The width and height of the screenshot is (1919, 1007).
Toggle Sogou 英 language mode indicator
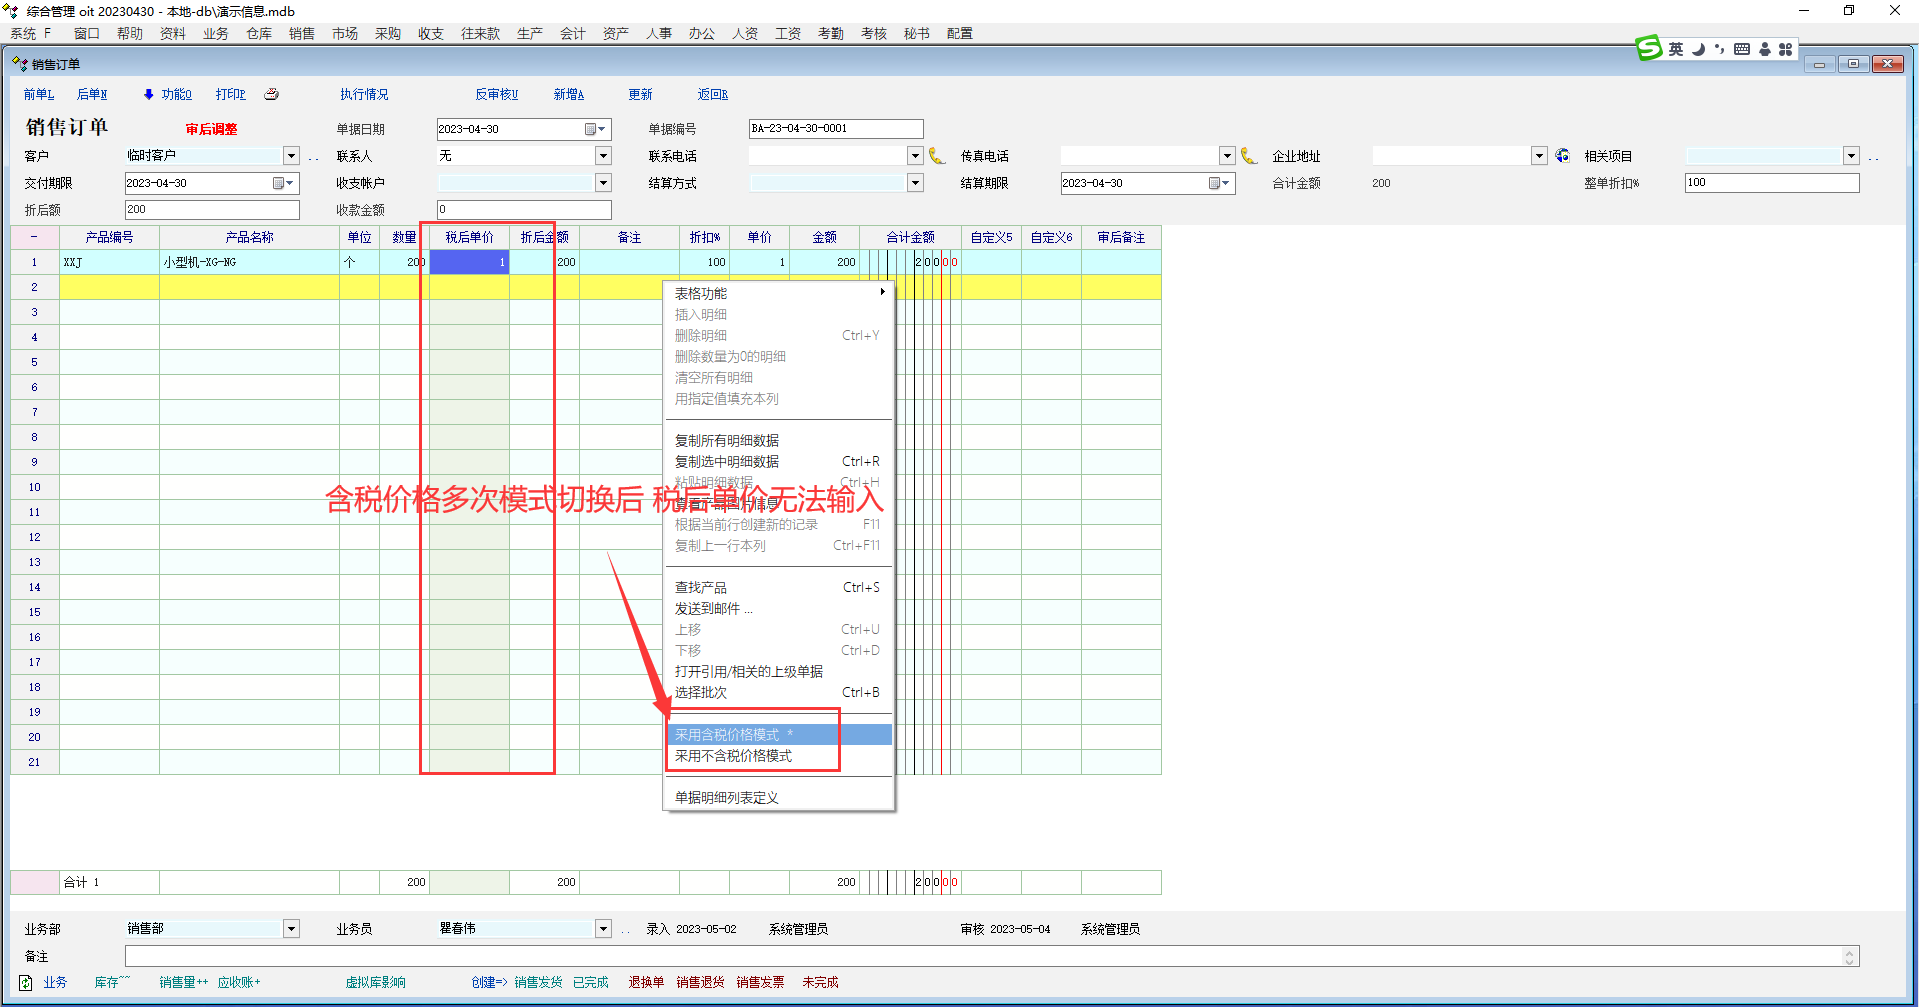(x=1676, y=49)
